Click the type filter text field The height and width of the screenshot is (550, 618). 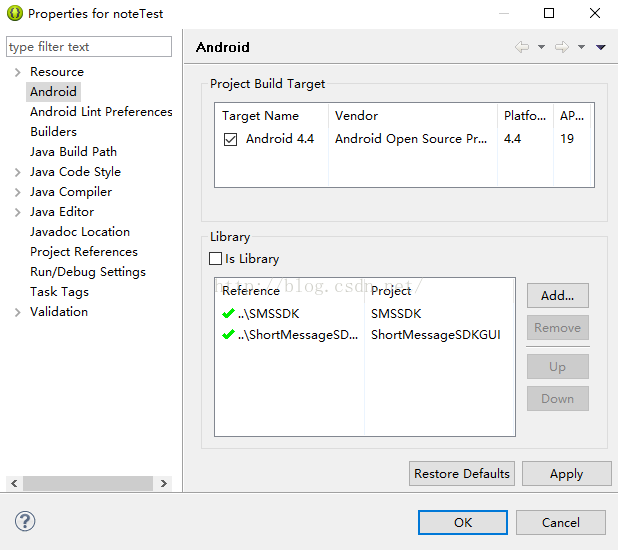pos(89,47)
